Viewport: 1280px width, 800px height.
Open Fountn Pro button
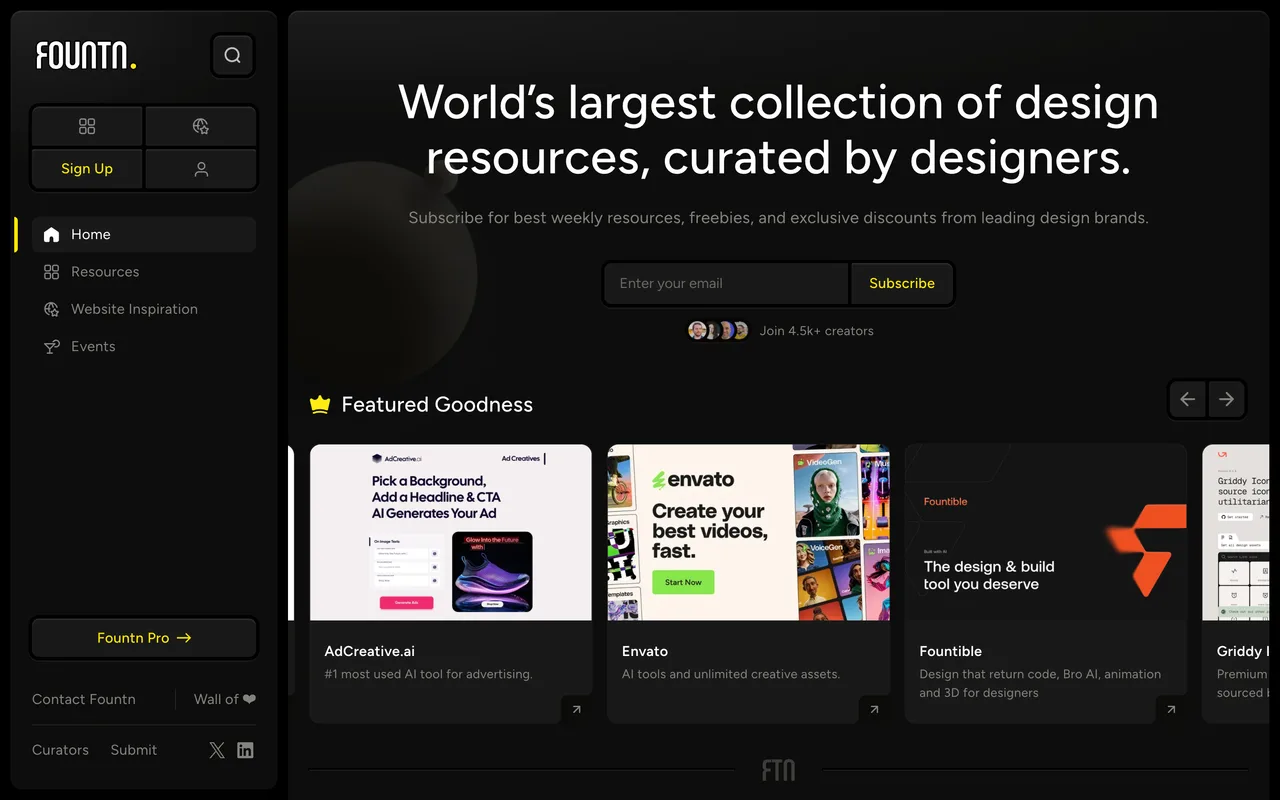tap(144, 637)
